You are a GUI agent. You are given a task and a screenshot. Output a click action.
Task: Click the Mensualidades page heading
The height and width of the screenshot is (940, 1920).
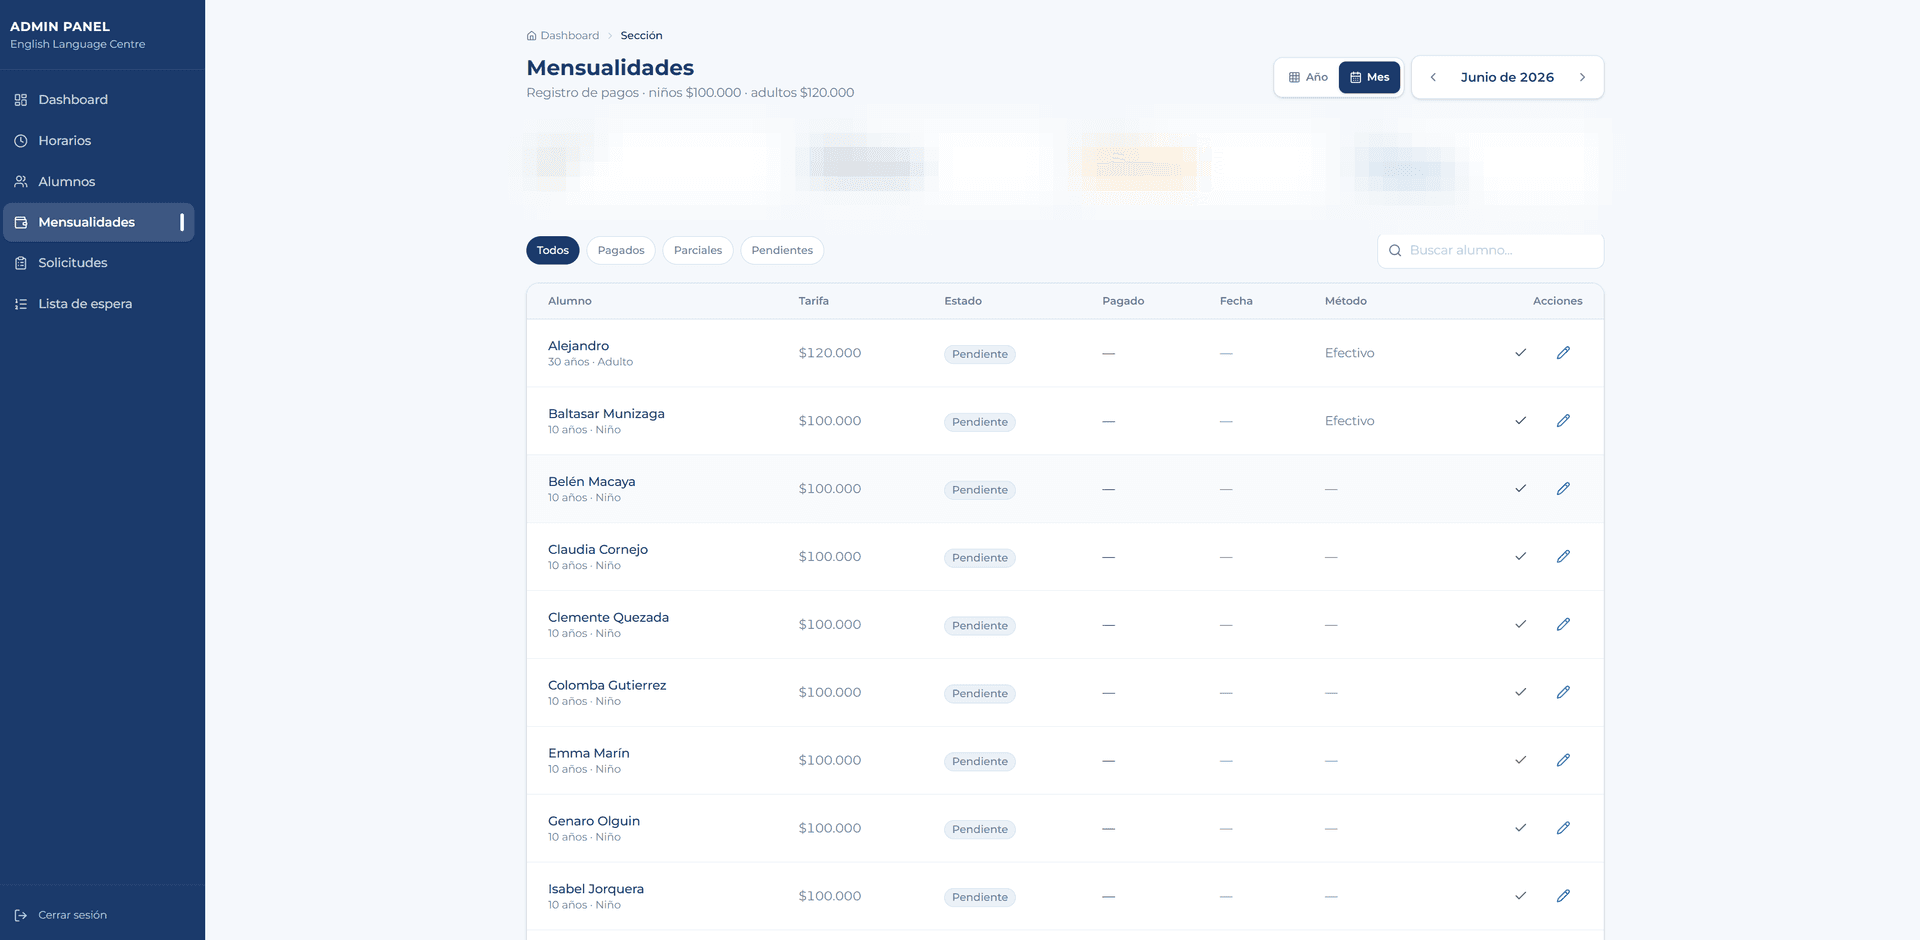point(610,68)
